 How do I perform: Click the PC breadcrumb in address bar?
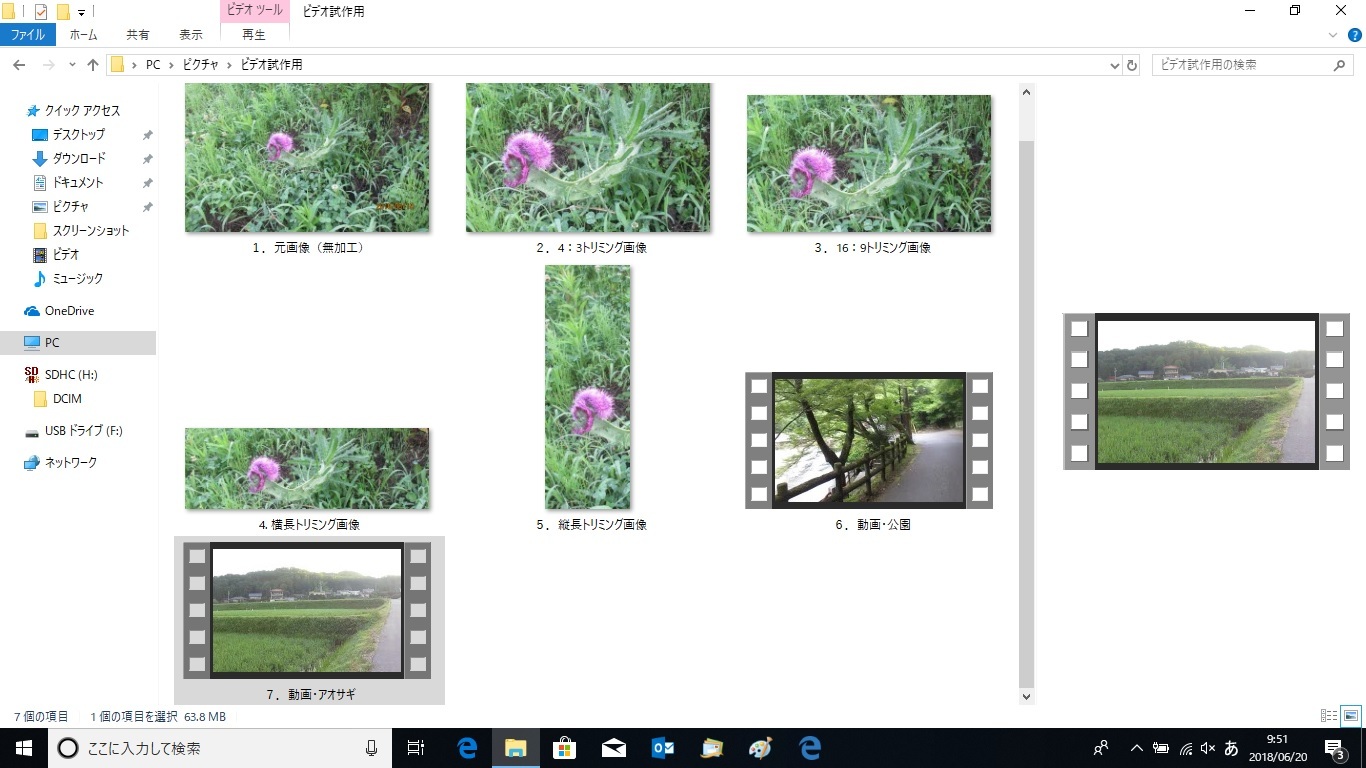pos(153,65)
